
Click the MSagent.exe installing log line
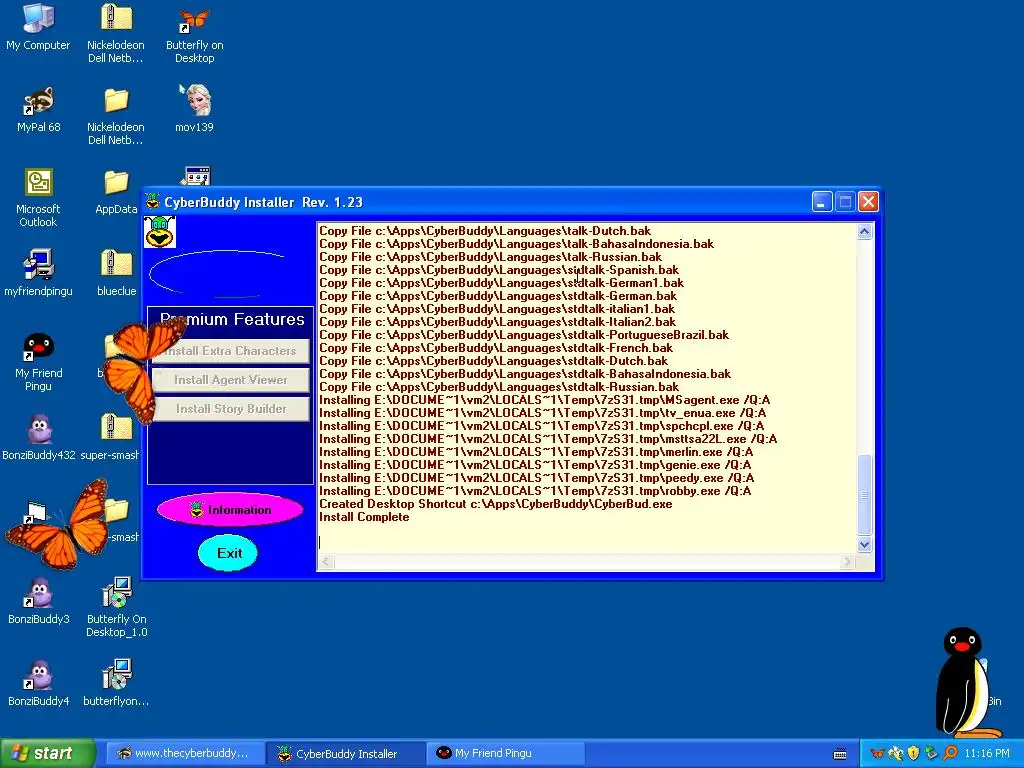(x=545, y=400)
